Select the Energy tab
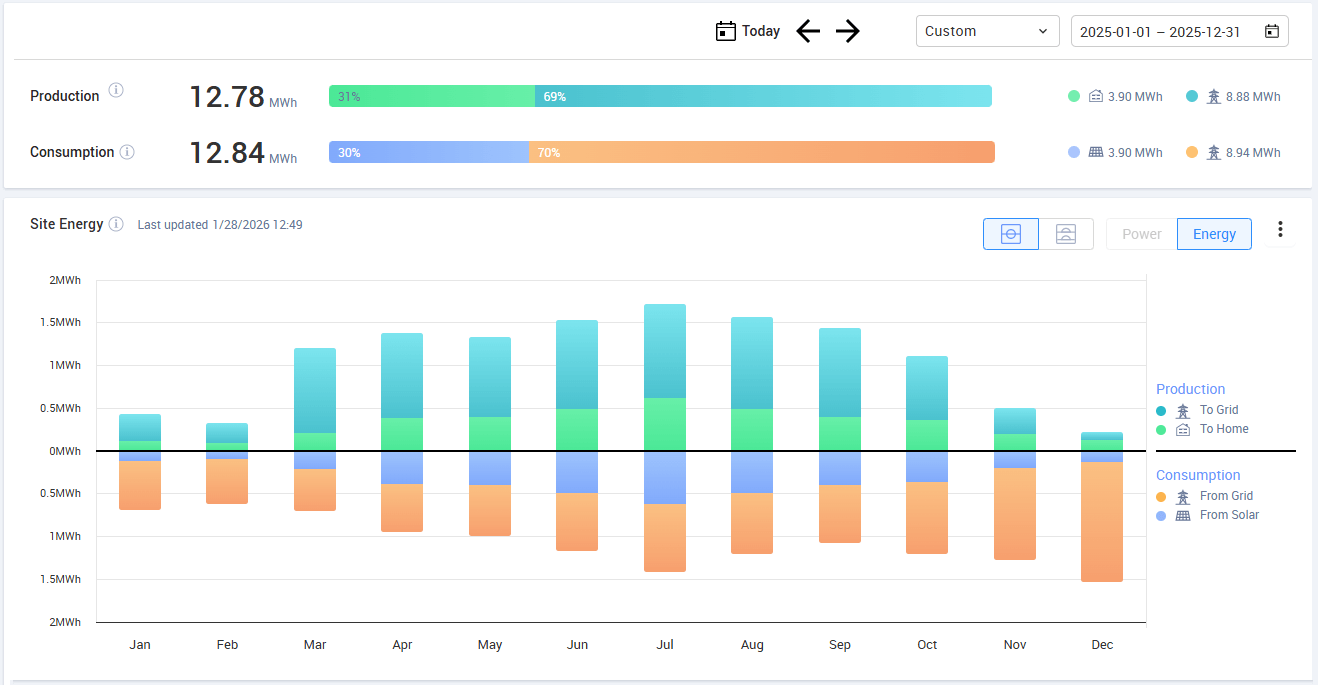 [1214, 234]
